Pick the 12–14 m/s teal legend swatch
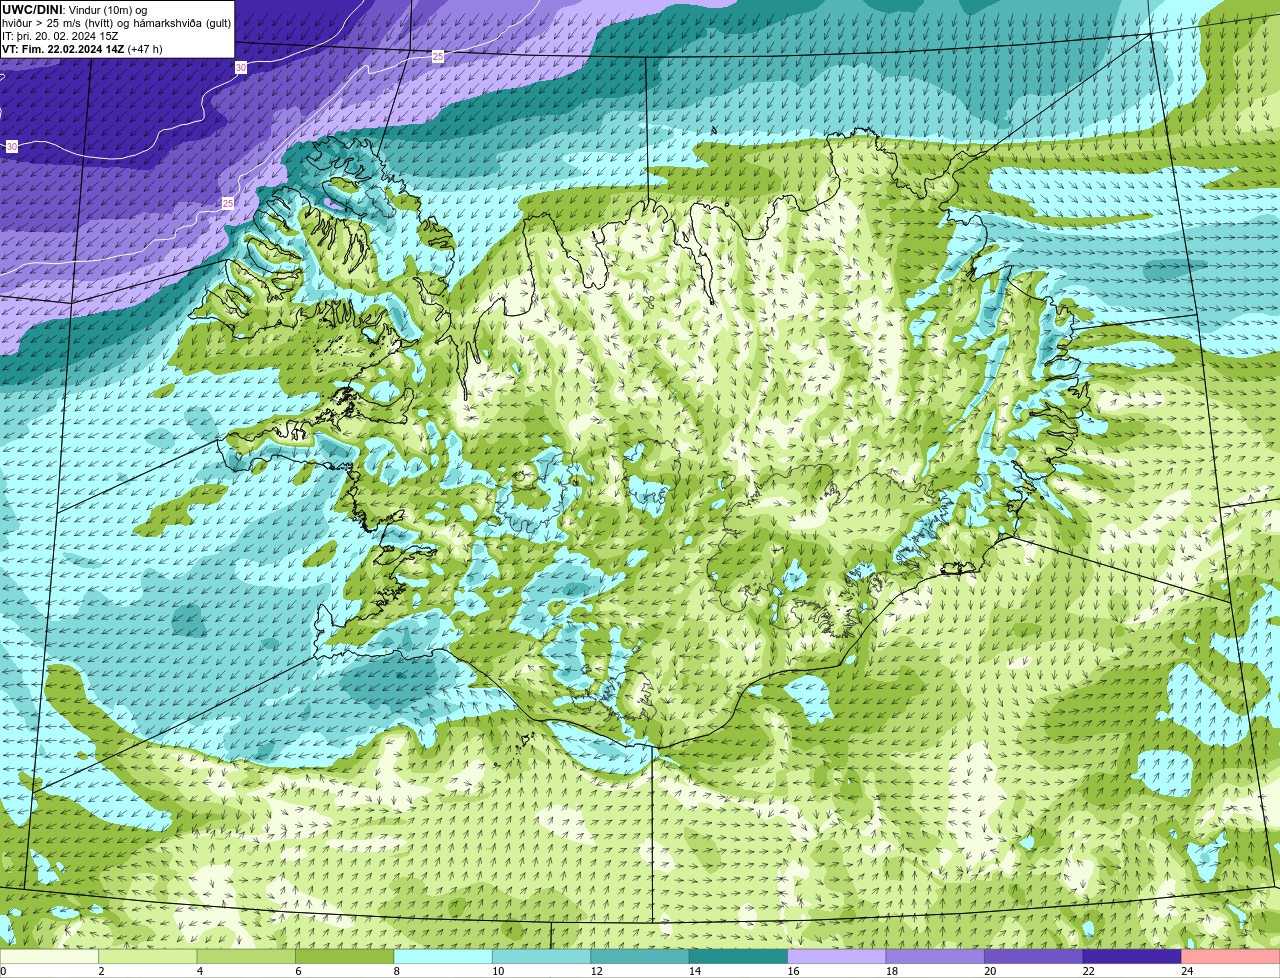The width and height of the screenshot is (1280, 978). point(640,956)
